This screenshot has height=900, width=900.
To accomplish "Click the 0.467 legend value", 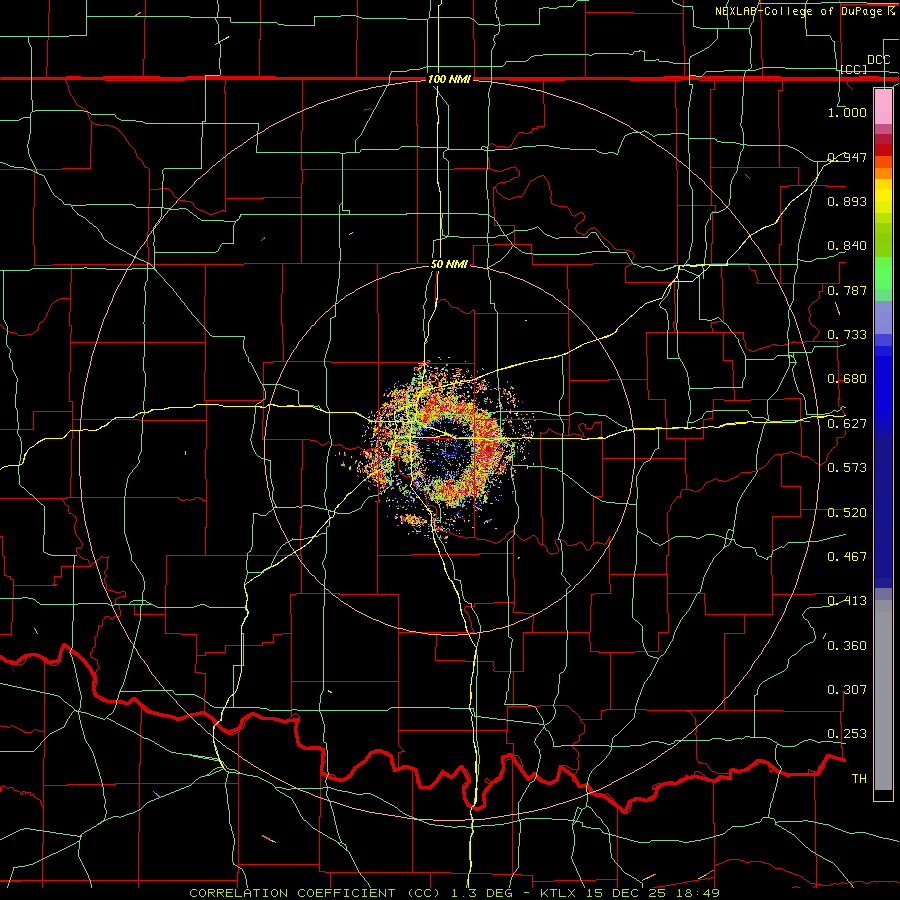I will click(847, 557).
